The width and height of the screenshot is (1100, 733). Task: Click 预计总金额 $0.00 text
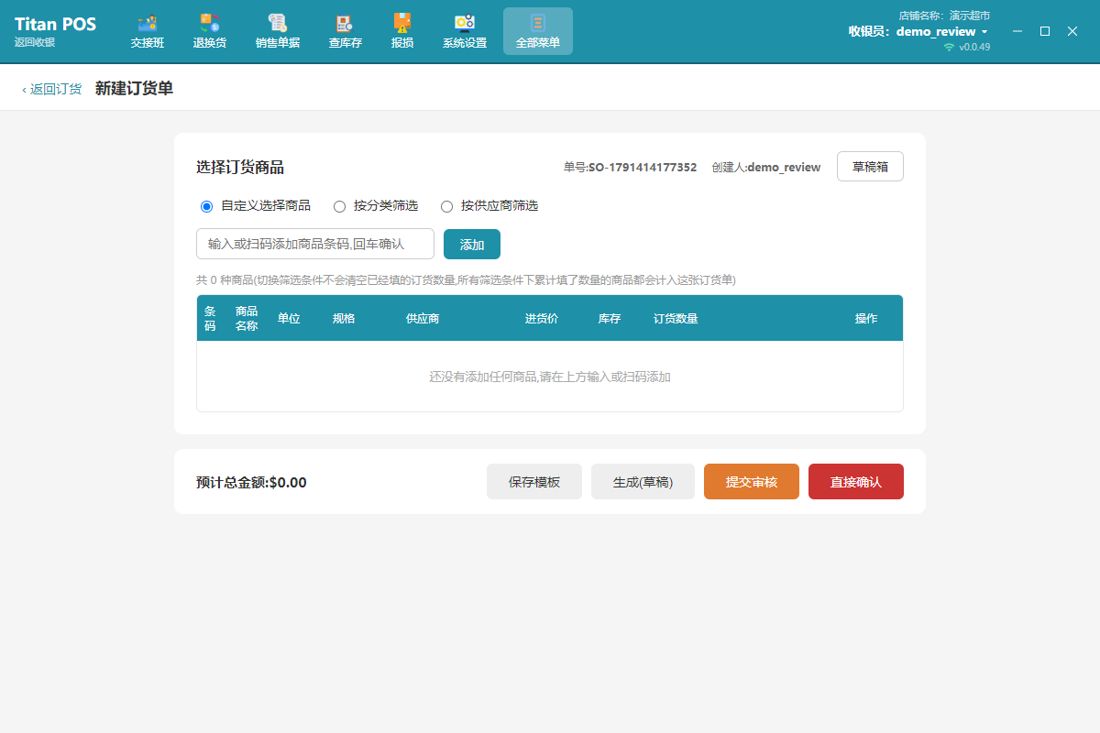tap(251, 483)
